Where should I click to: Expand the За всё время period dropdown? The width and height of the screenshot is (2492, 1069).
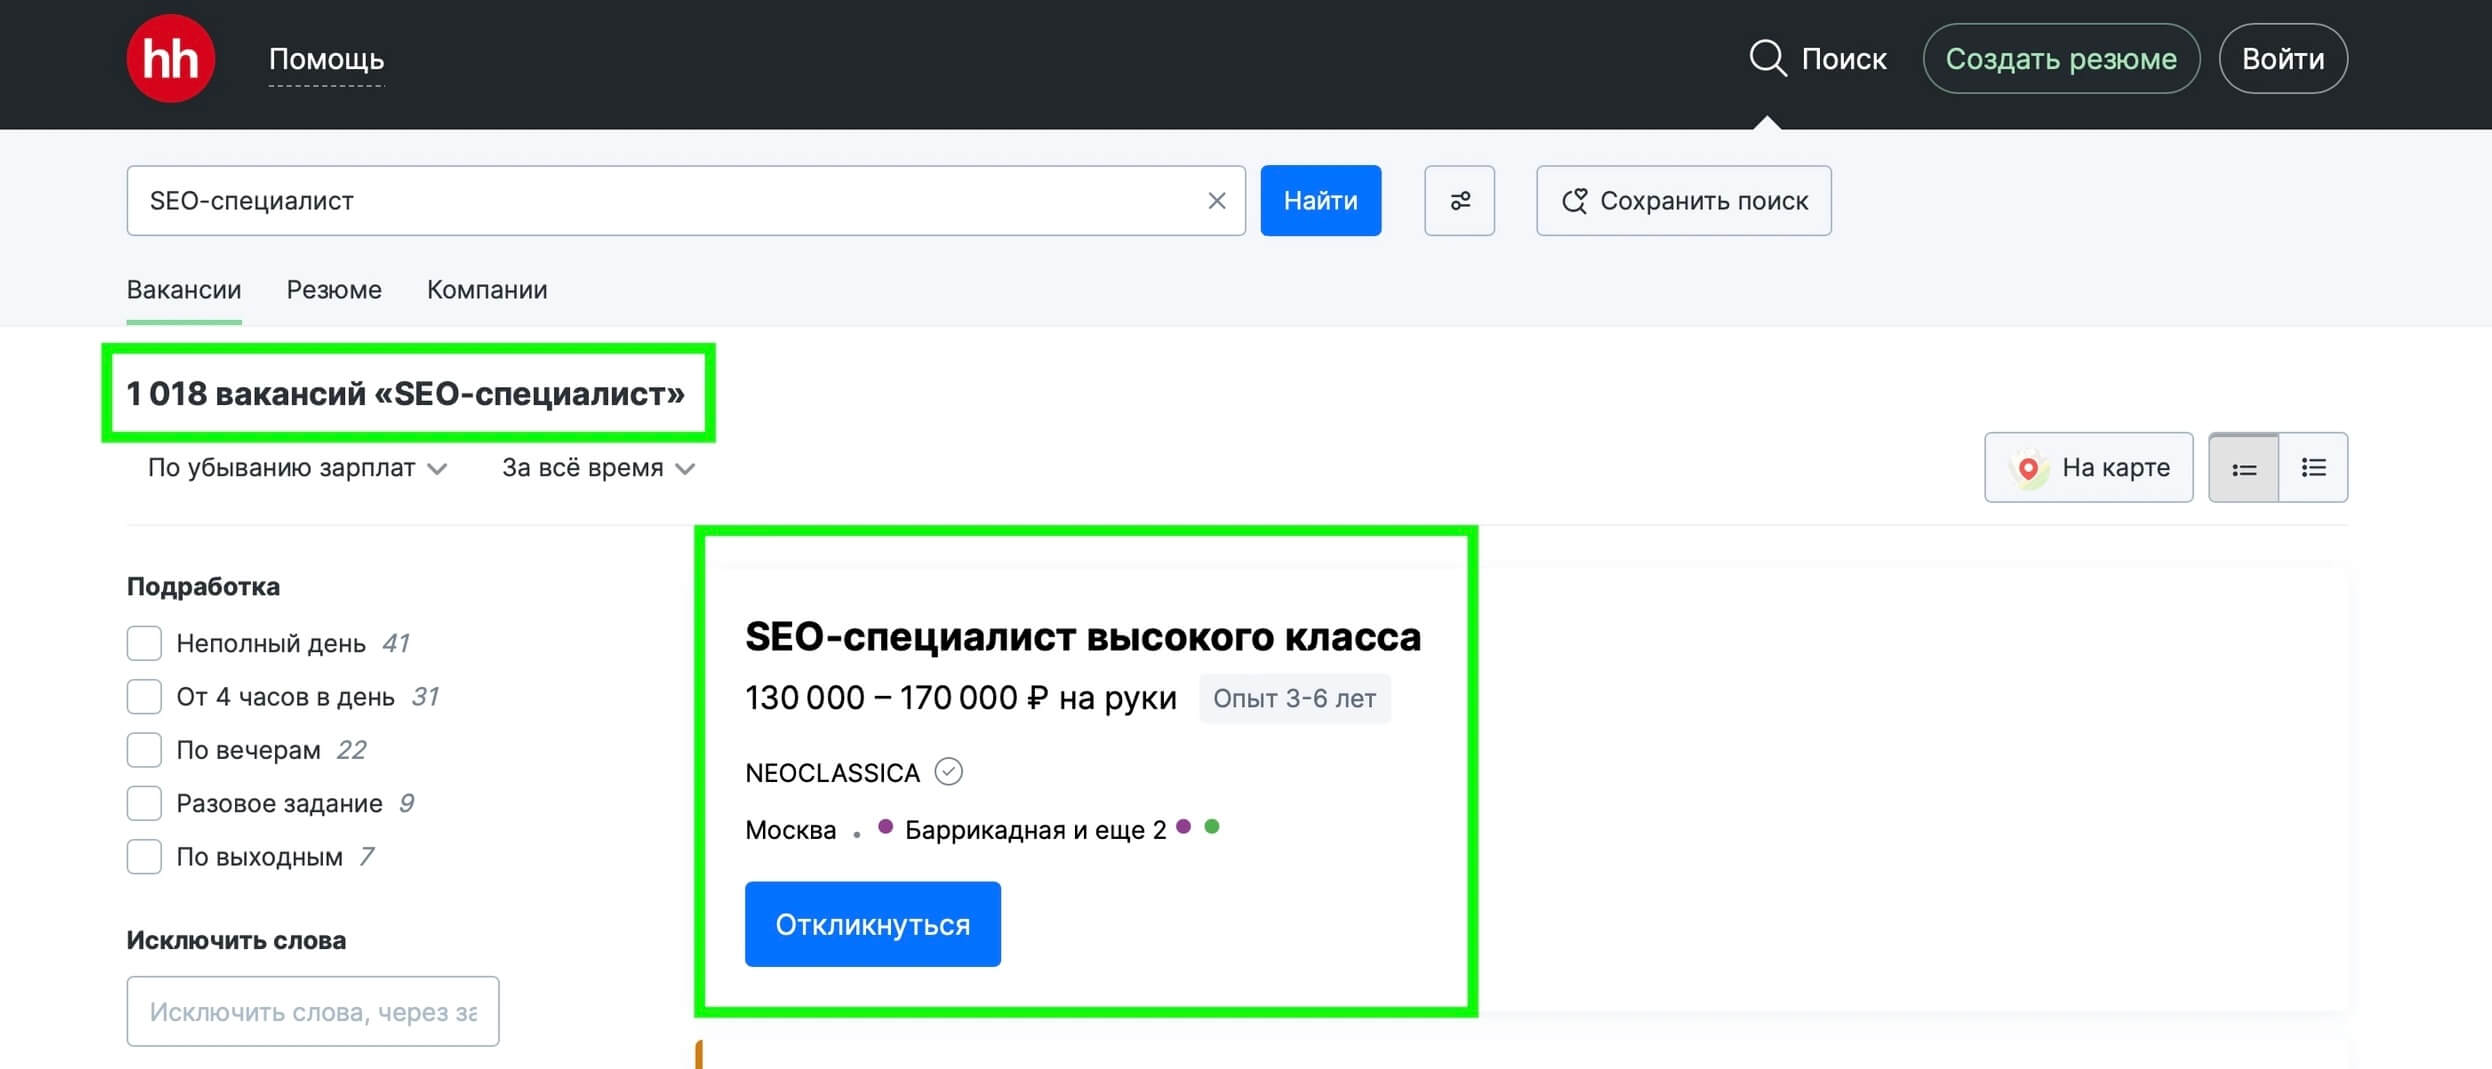pyautogui.click(x=598, y=468)
